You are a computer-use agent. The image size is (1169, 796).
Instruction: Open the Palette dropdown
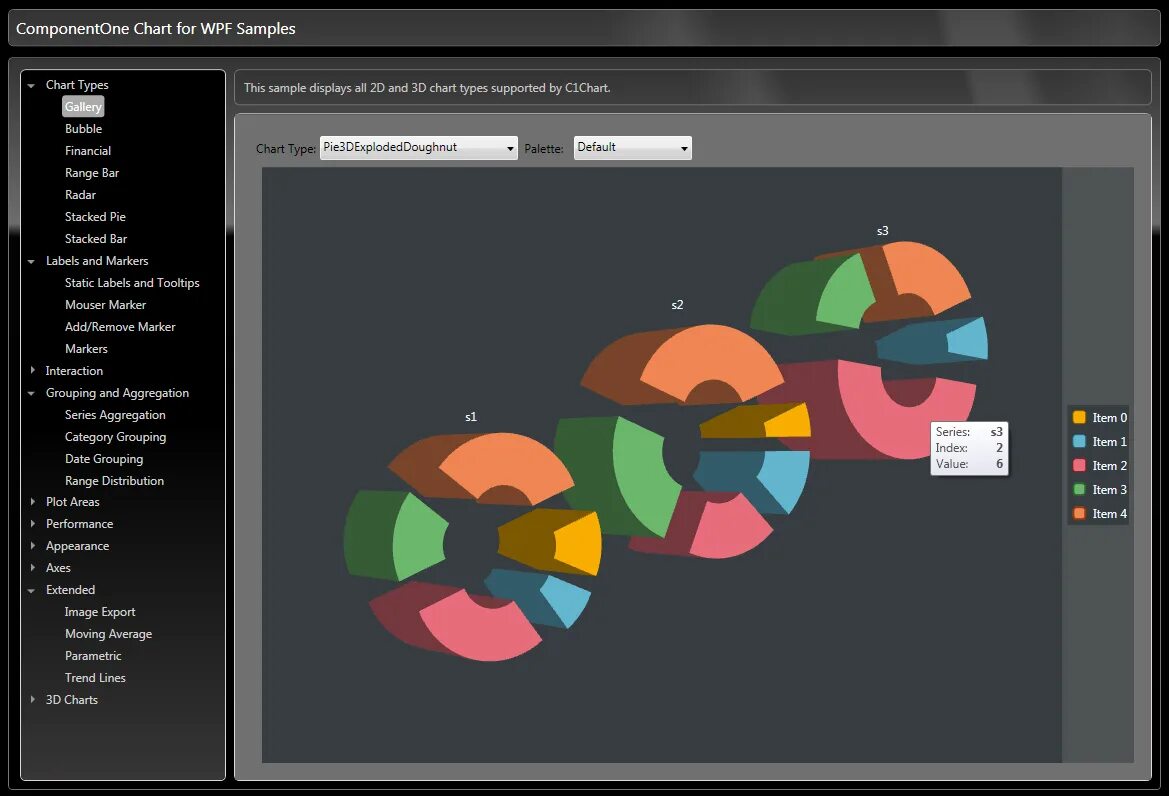pos(632,148)
